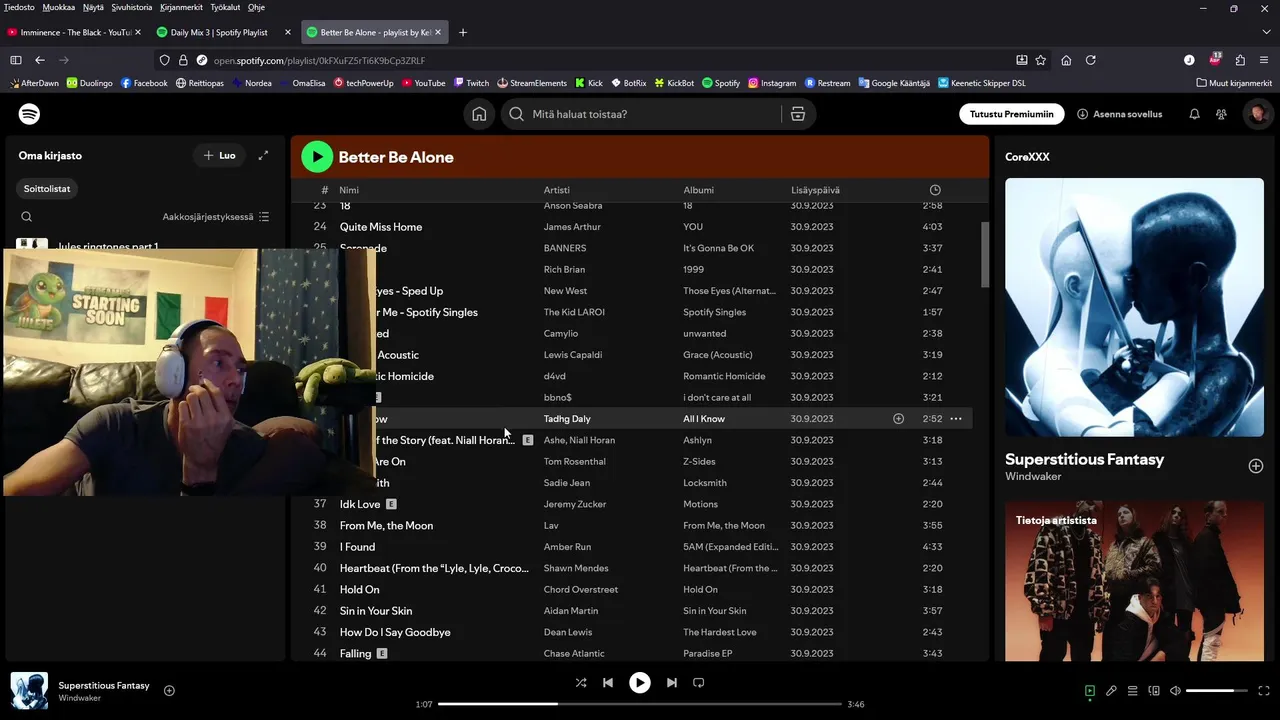Filter library by Soittolistat chip

(47, 188)
